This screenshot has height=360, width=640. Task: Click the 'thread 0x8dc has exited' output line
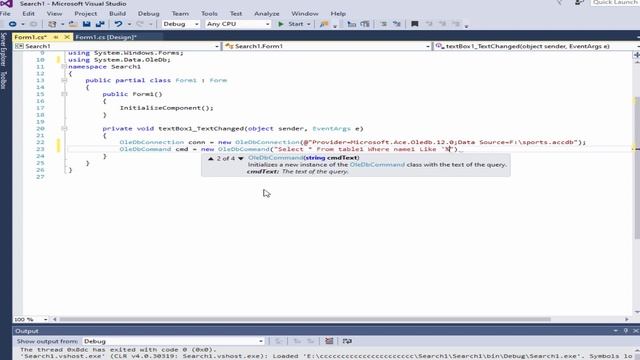[x=118, y=350]
